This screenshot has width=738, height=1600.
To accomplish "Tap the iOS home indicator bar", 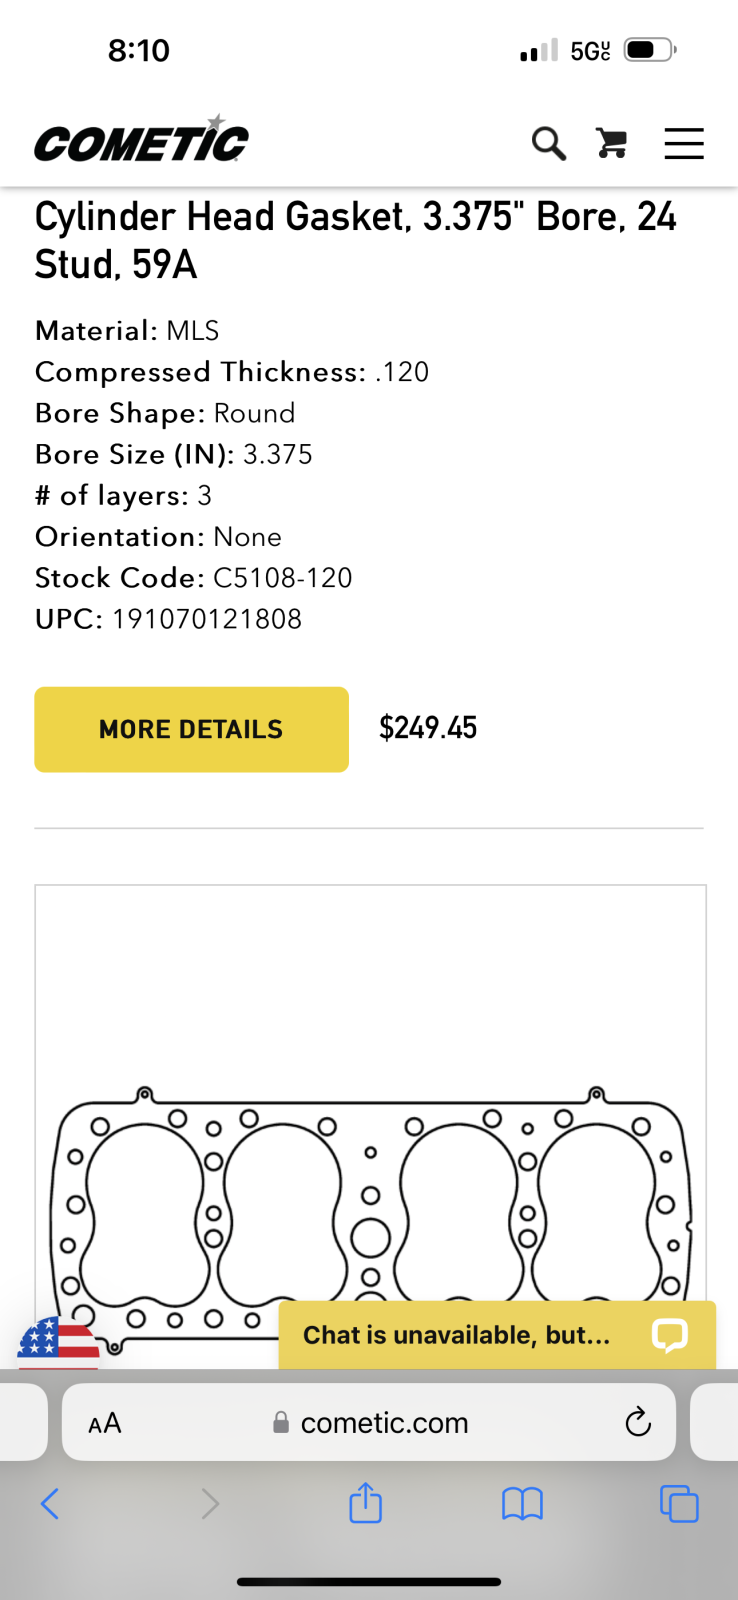I will point(369,1582).
